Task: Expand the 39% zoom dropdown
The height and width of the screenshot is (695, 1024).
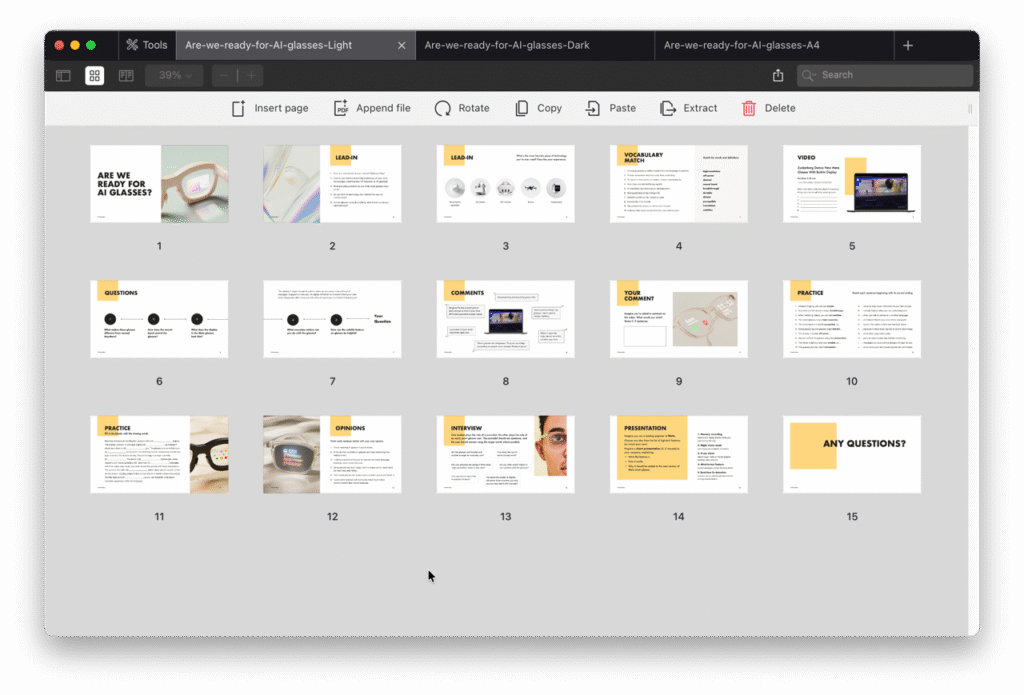Action: [x=175, y=75]
